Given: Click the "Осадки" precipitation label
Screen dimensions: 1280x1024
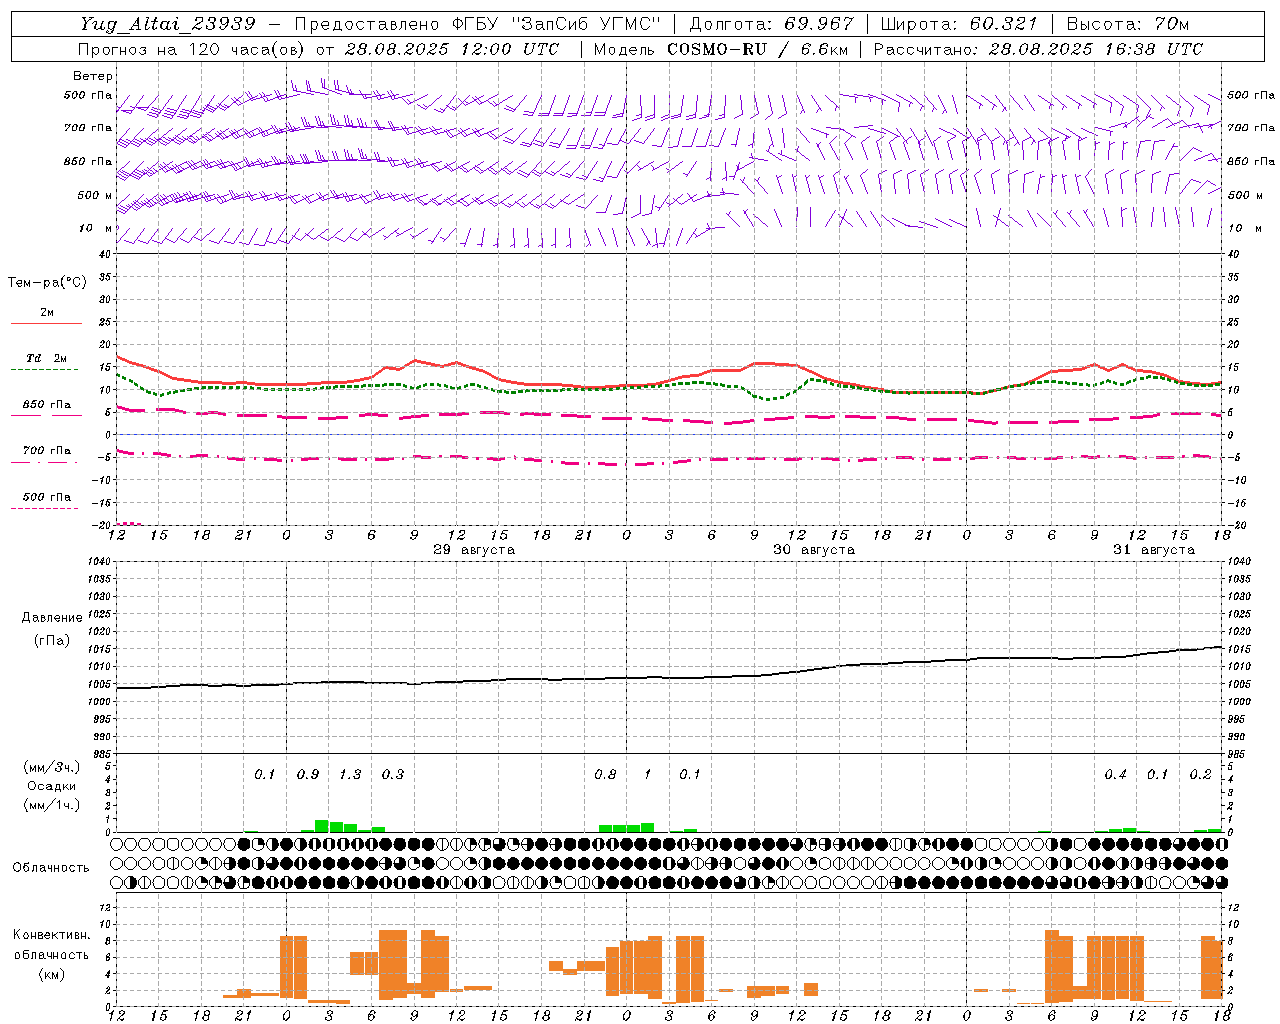Looking at the screenshot, I should pos(51,786).
